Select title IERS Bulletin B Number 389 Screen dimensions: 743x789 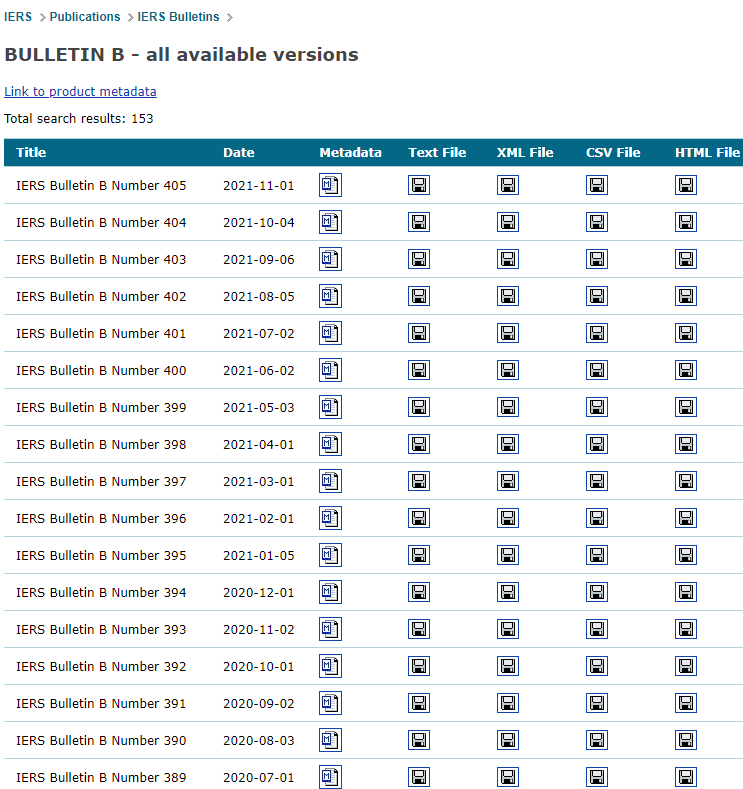pos(101,777)
